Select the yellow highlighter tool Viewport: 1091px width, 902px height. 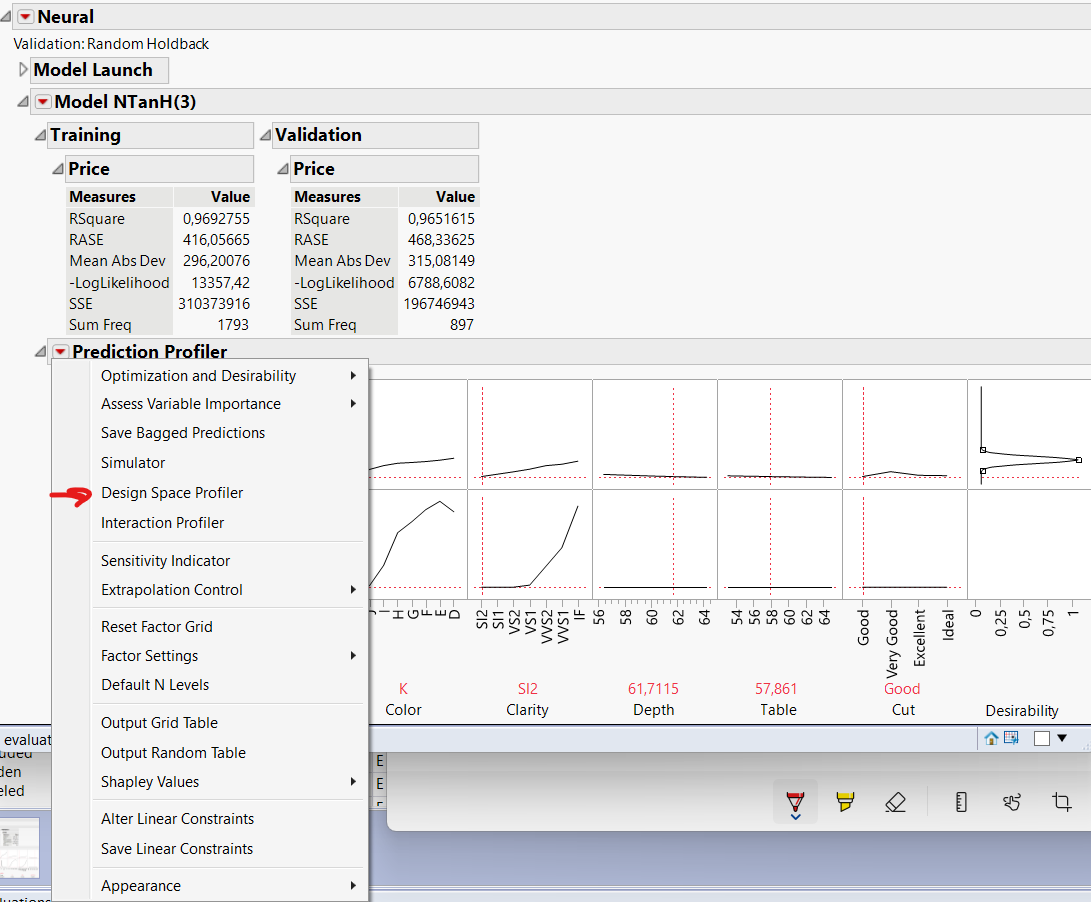coord(845,801)
